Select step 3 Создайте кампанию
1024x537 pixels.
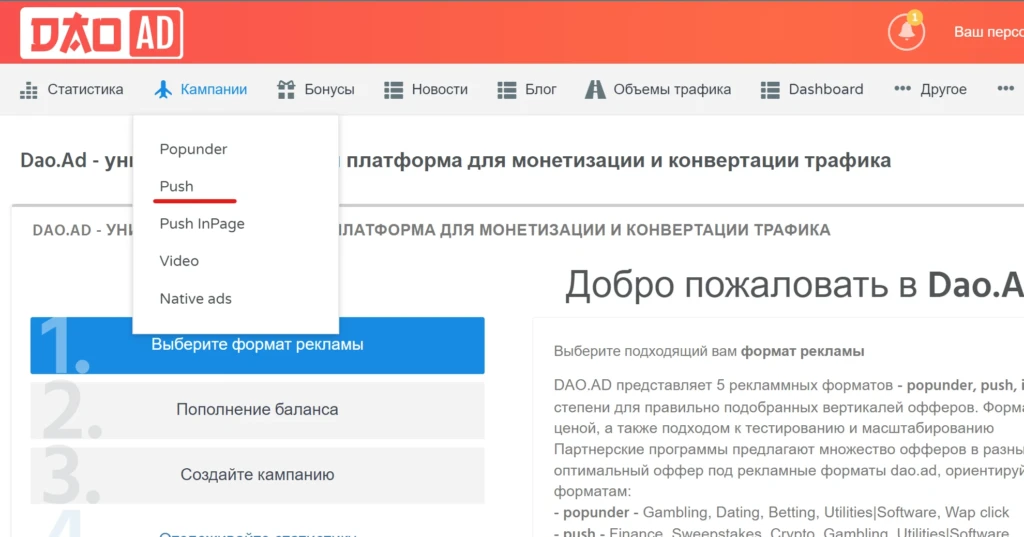[257, 475]
